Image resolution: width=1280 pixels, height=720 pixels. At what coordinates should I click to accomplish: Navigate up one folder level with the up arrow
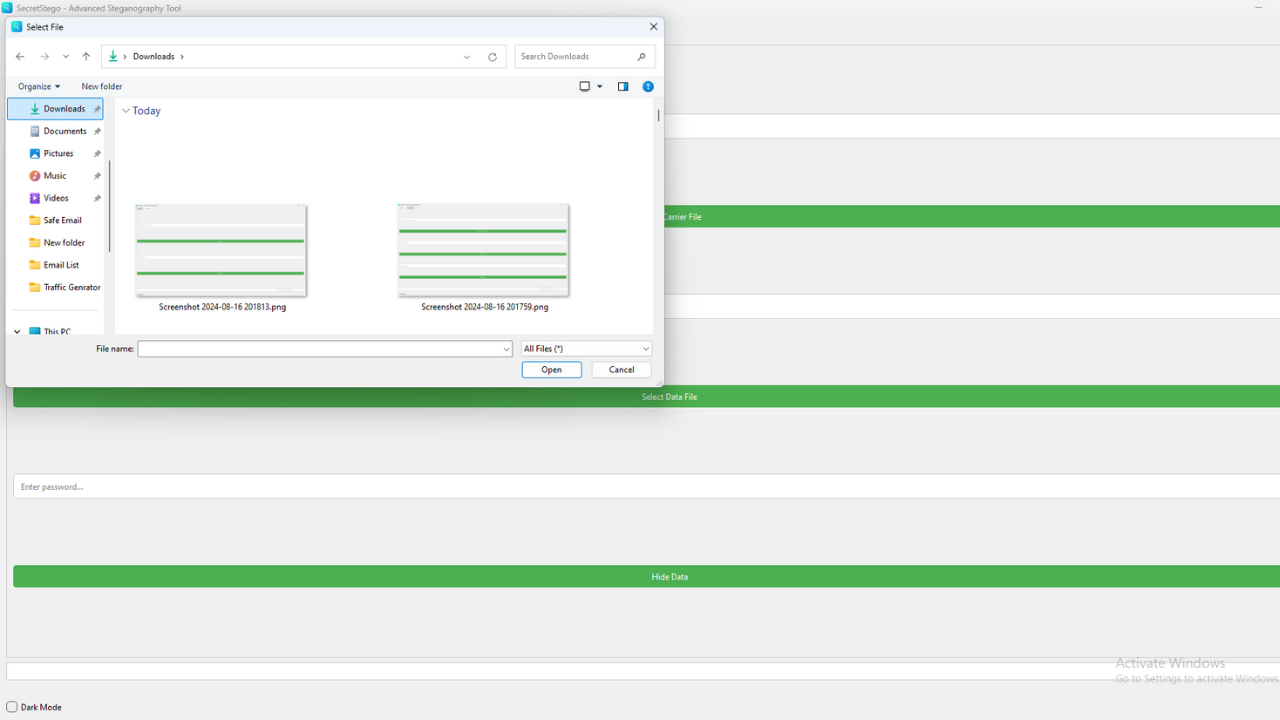(x=86, y=57)
